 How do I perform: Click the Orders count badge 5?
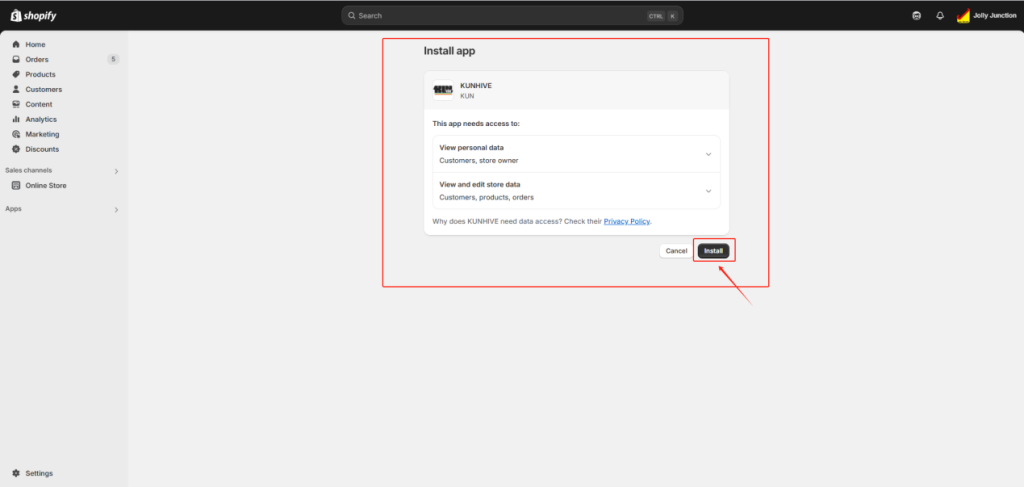113,59
